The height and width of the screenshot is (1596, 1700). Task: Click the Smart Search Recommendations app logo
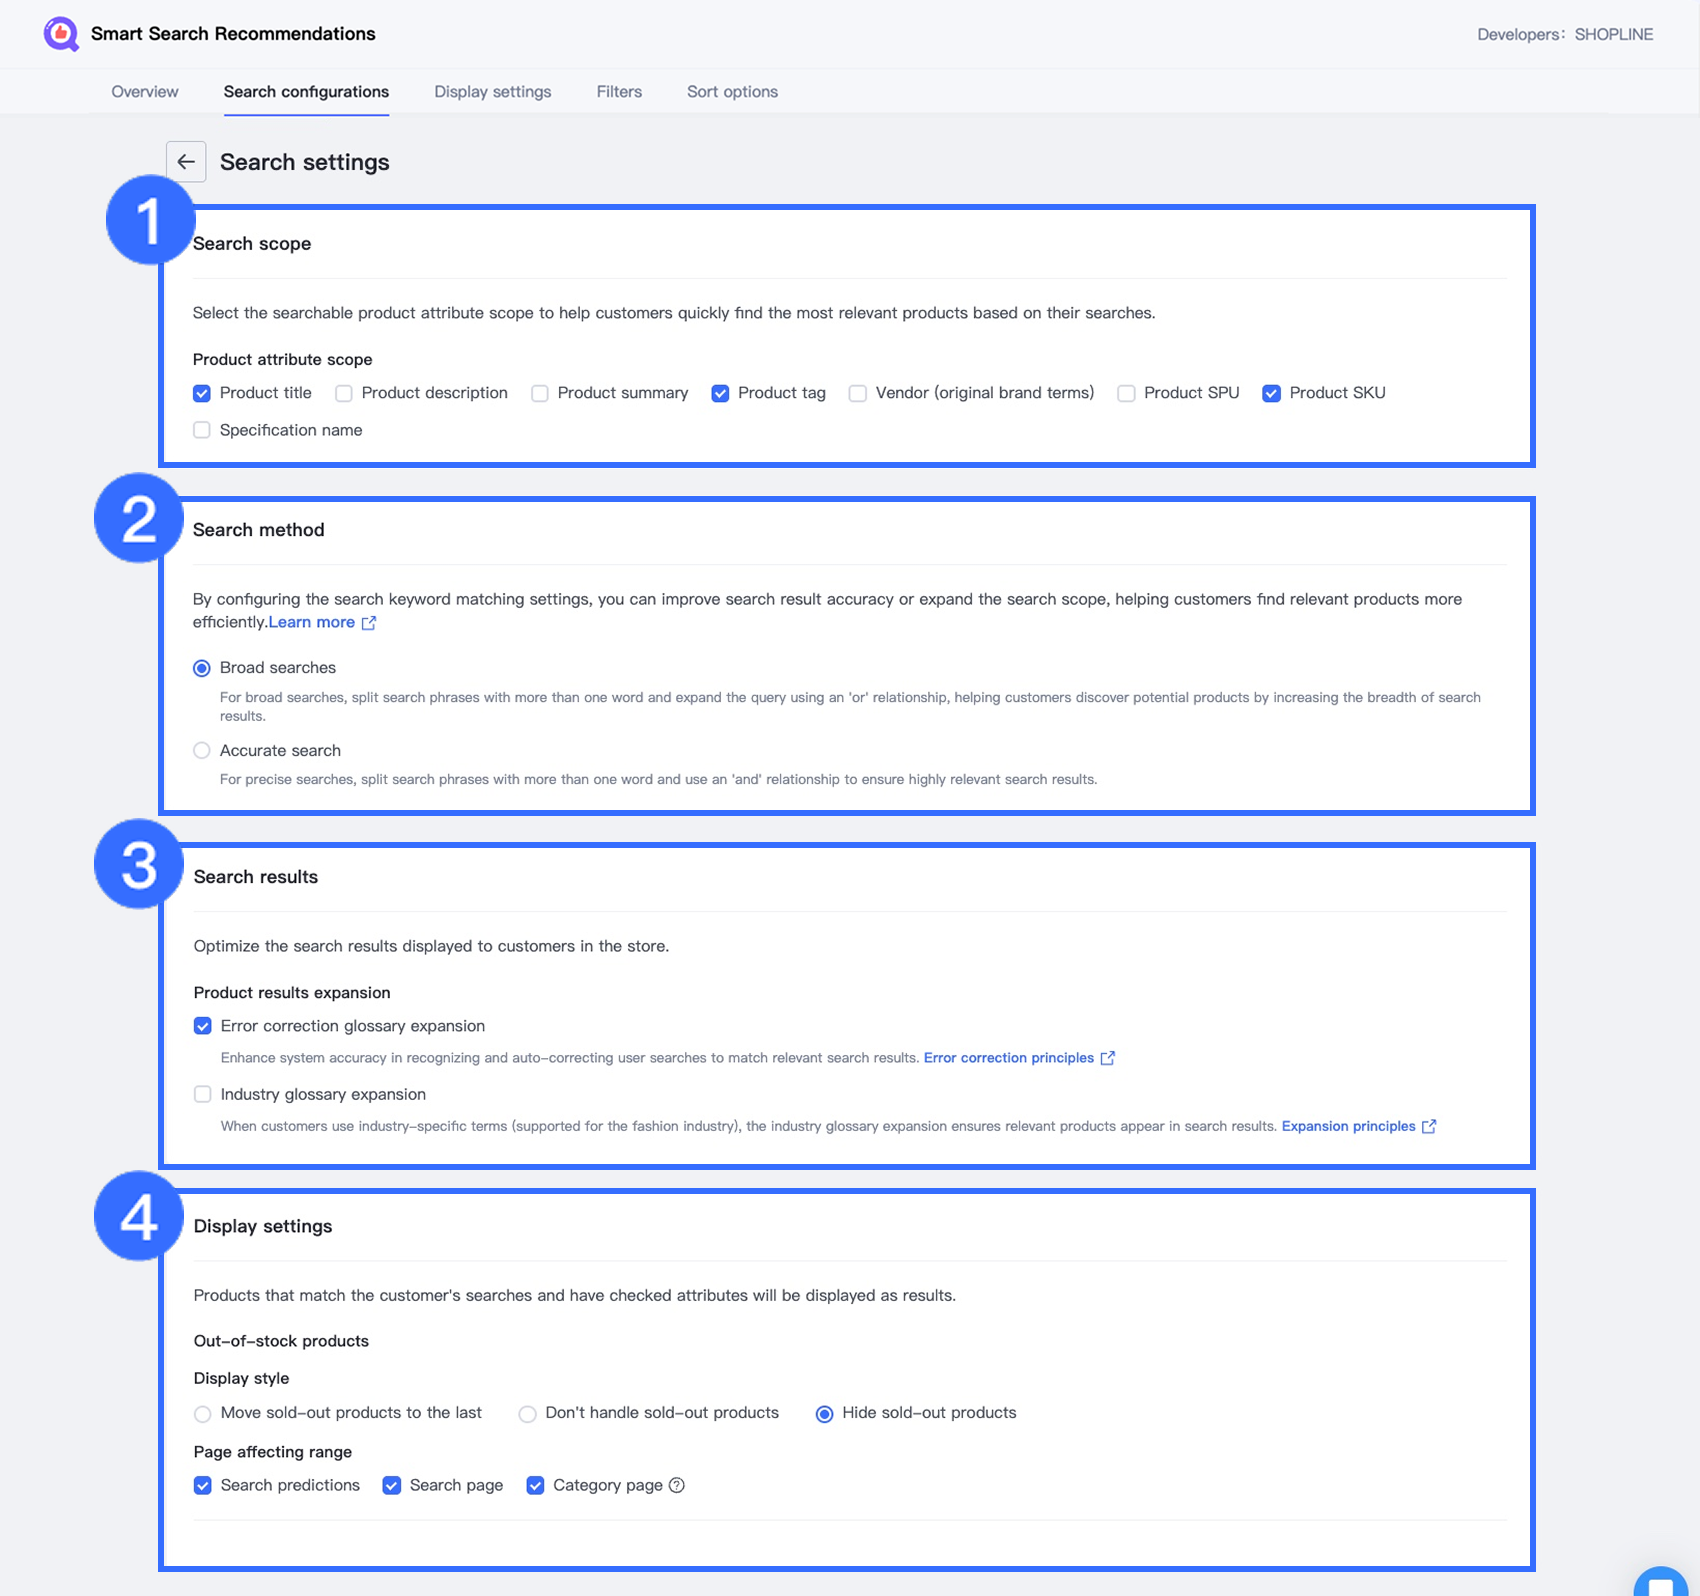[x=61, y=34]
